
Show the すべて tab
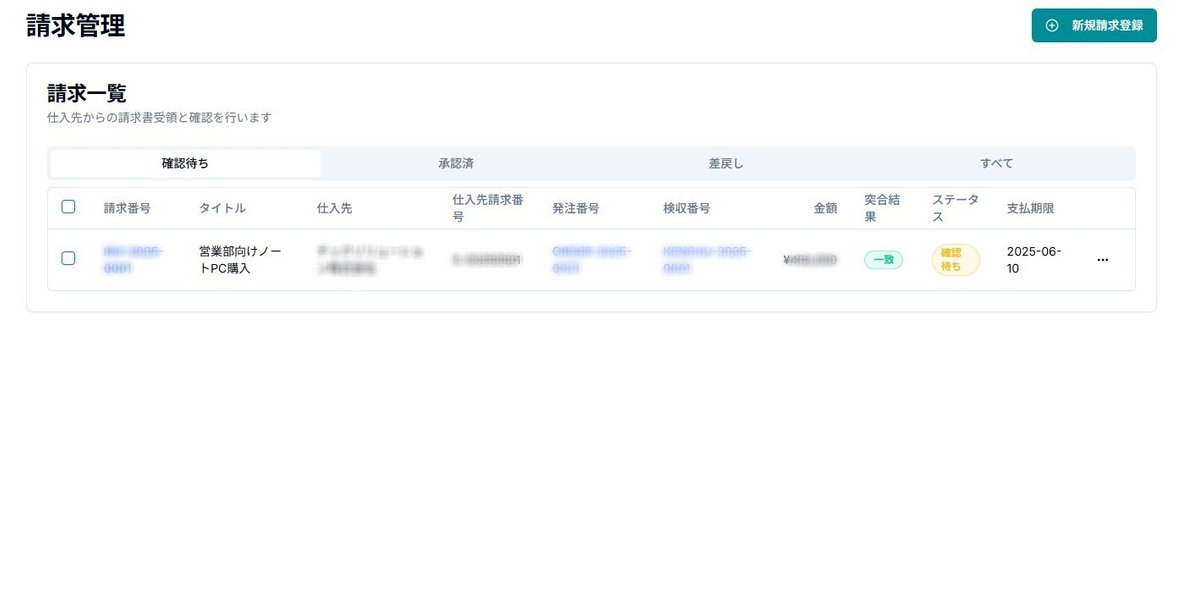[997, 163]
